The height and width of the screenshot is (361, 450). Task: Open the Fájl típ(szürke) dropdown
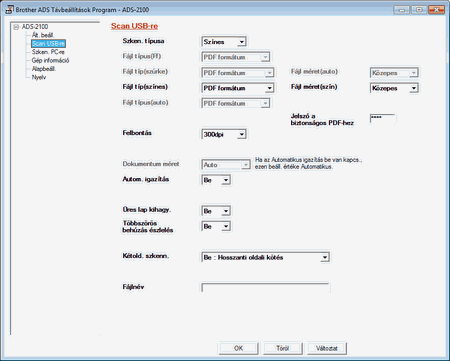[238, 73]
